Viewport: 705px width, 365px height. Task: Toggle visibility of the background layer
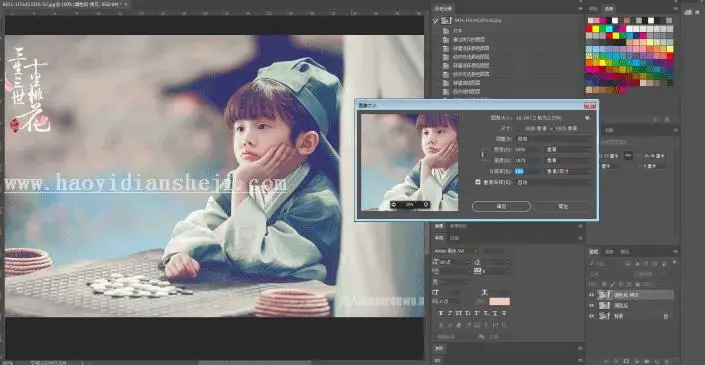591,316
